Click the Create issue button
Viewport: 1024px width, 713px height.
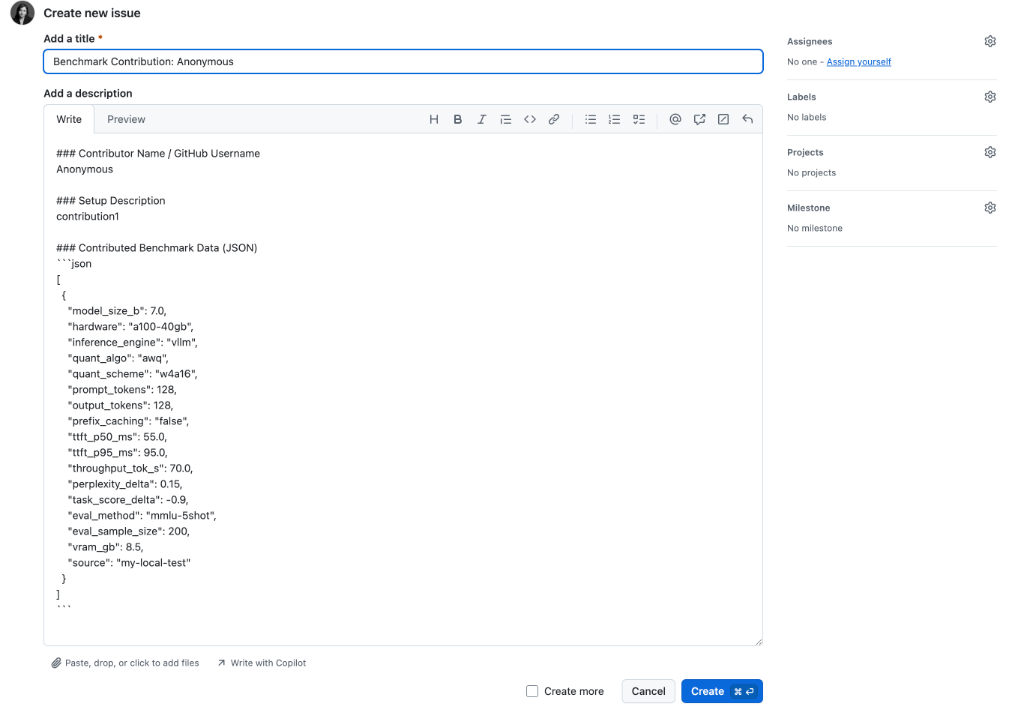tap(722, 691)
